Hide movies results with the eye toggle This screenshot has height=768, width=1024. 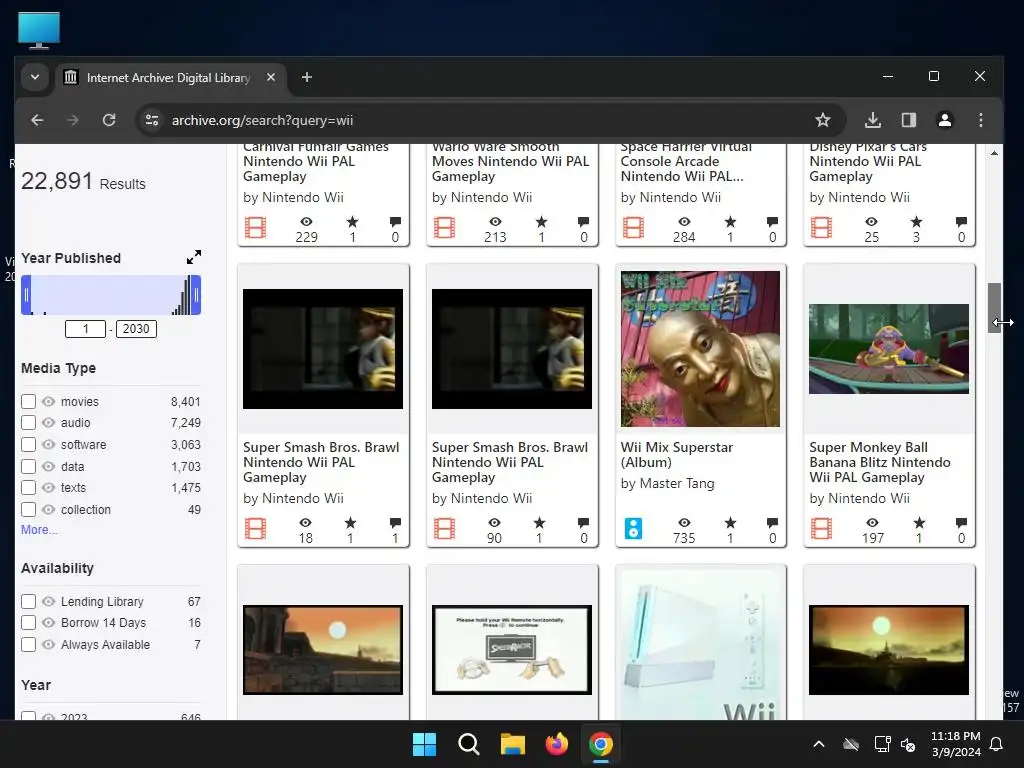point(48,401)
